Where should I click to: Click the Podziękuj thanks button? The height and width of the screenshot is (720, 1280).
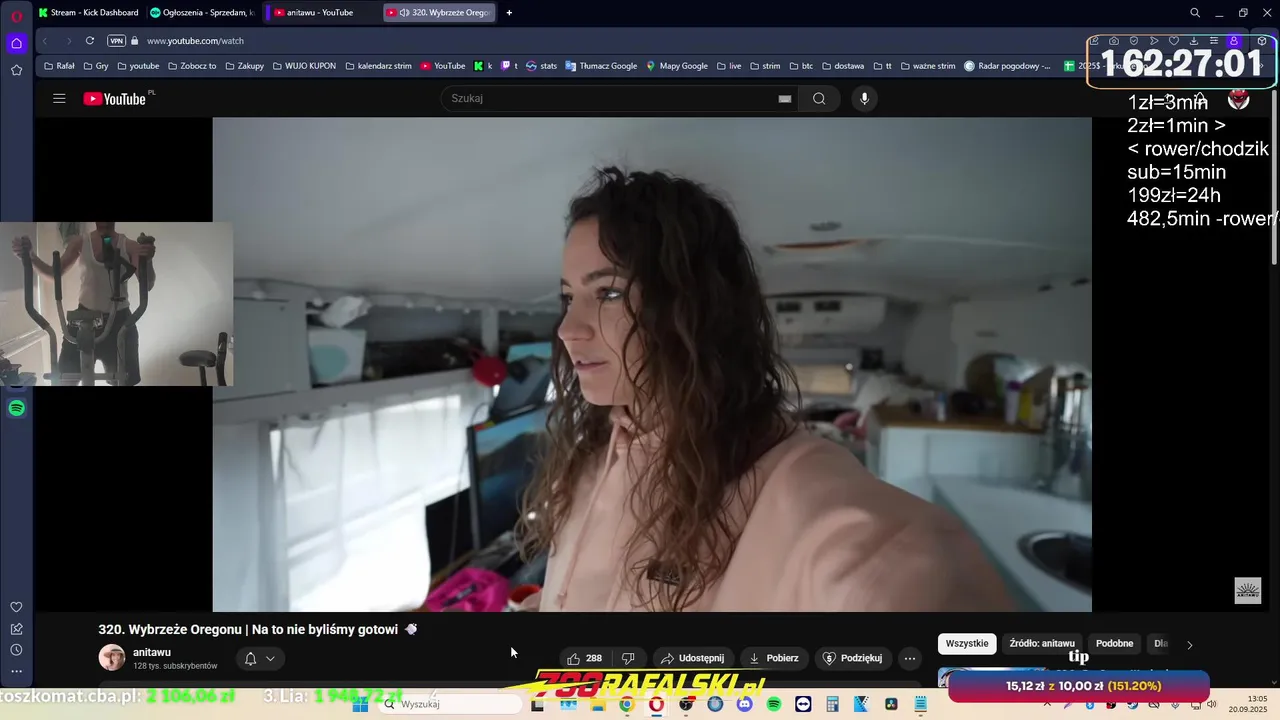click(852, 658)
